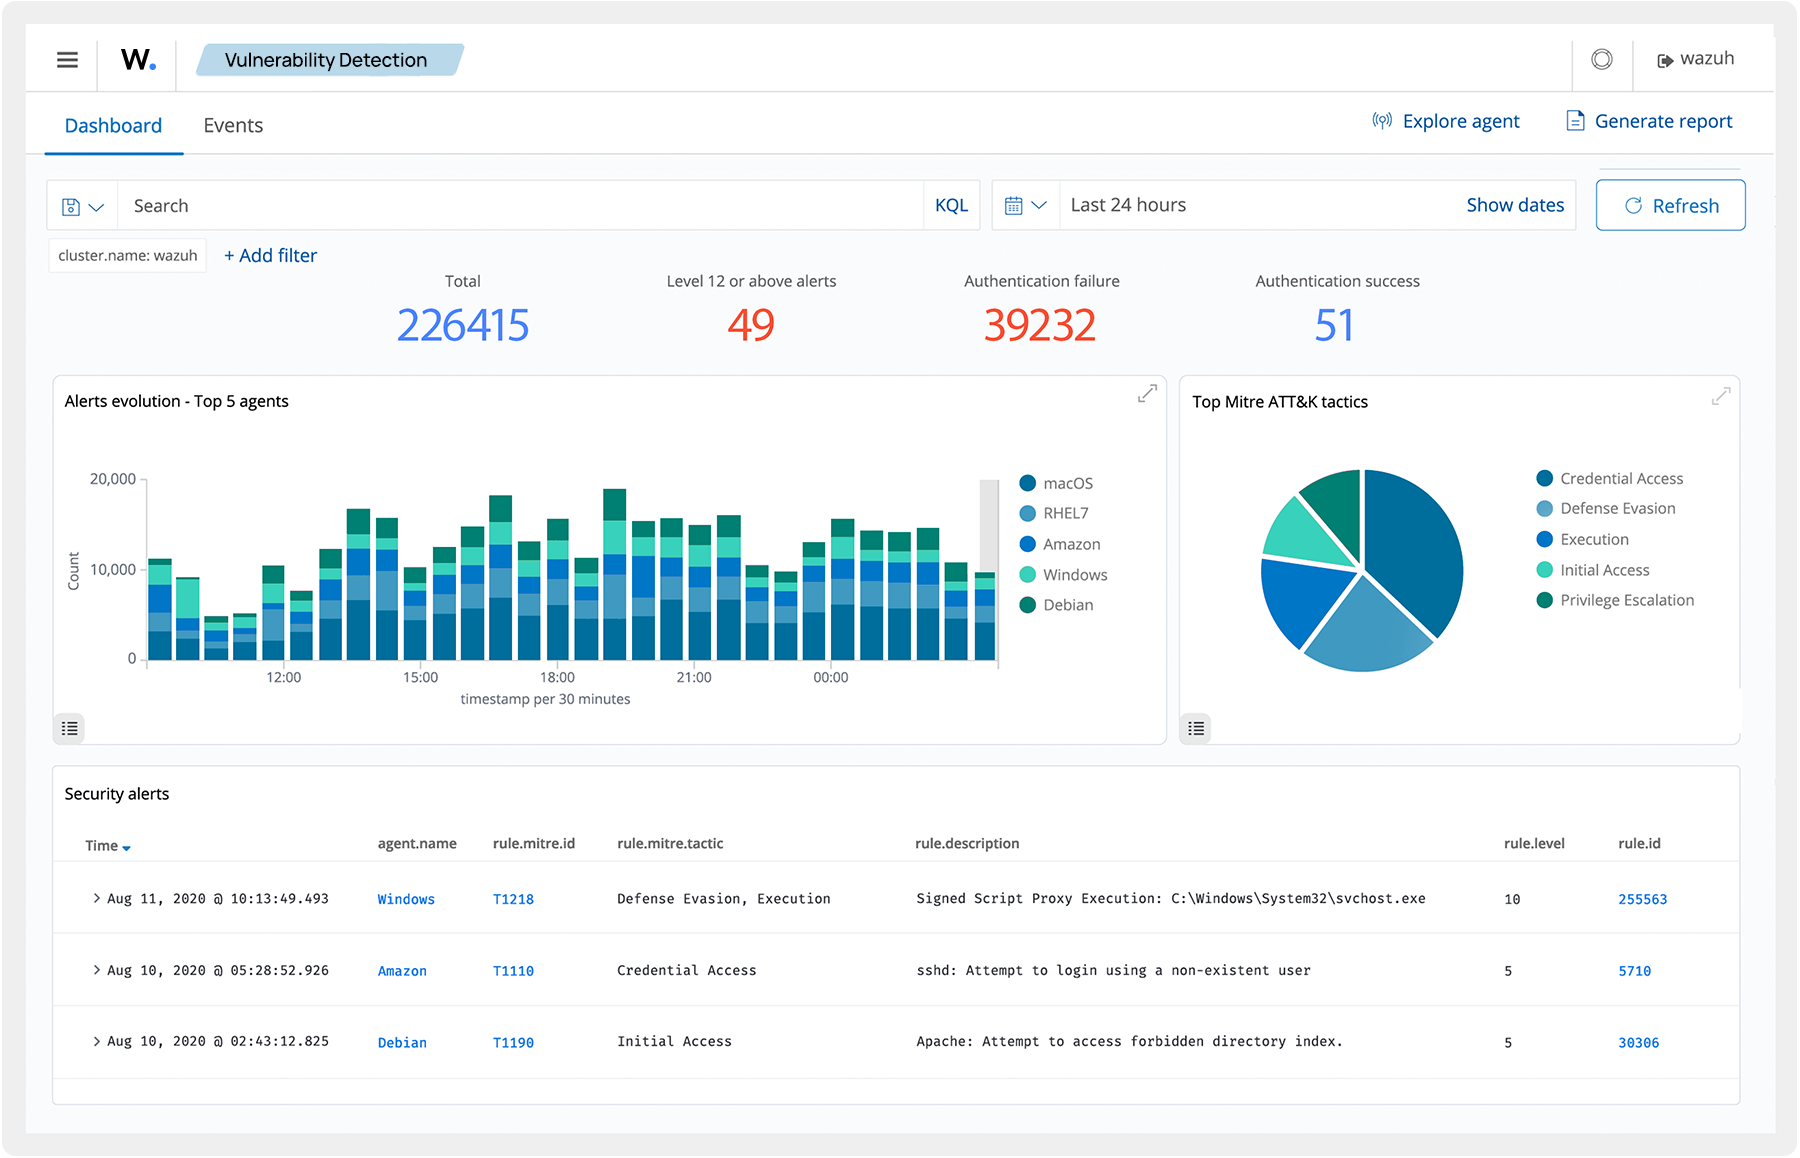Click the Generate report document icon
Image resolution: width=1800 pixels, height=1158 pixels.
1575,120
